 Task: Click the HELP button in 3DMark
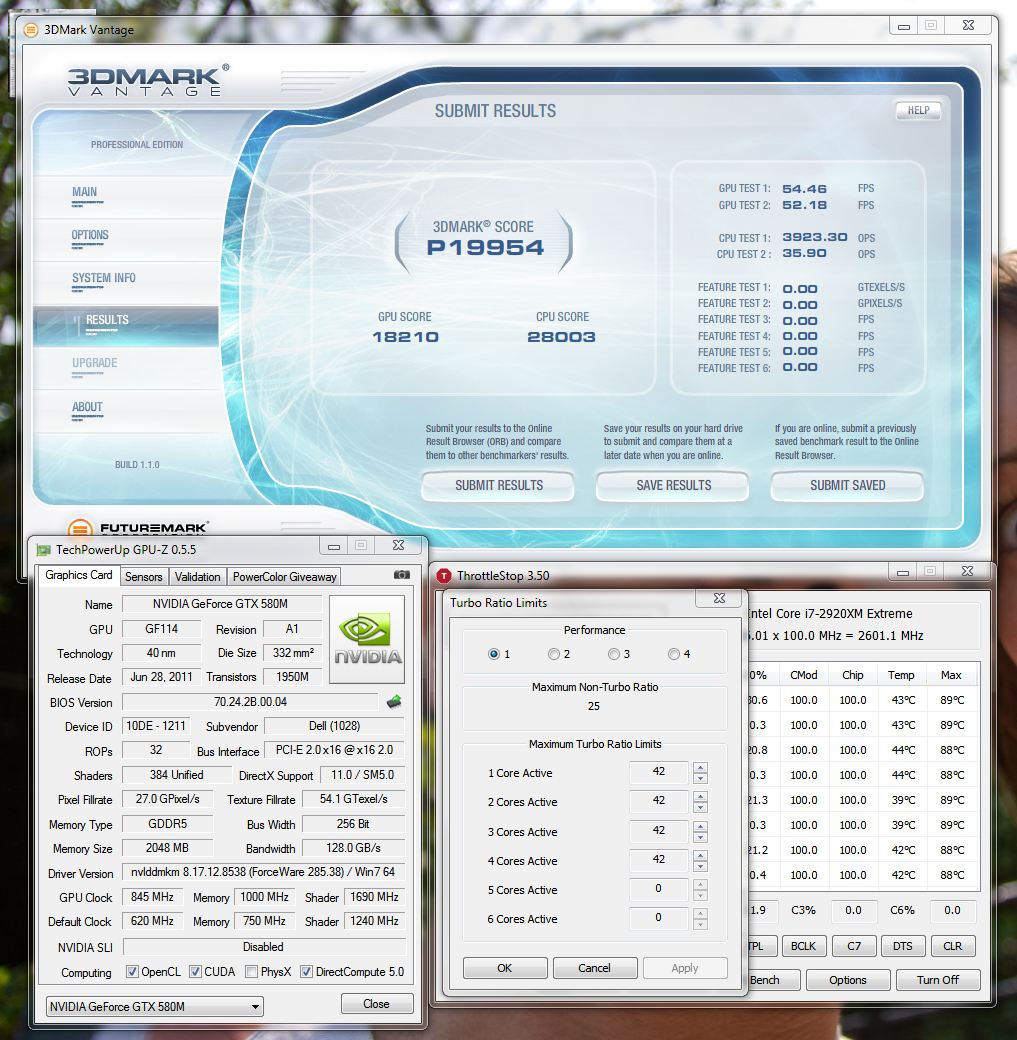[x=918, y=110]
